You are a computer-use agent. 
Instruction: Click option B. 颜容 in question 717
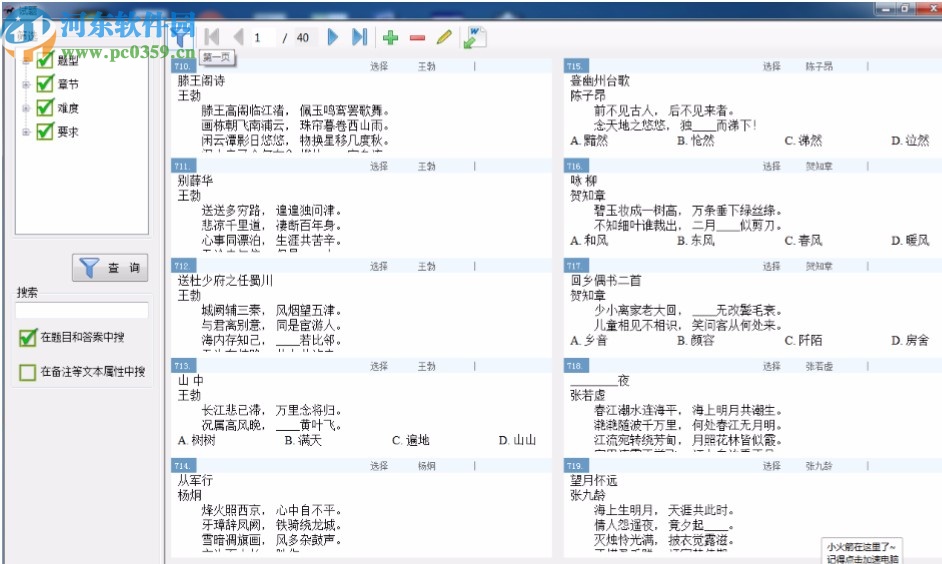pyautogui.click(x=696, y=341)
